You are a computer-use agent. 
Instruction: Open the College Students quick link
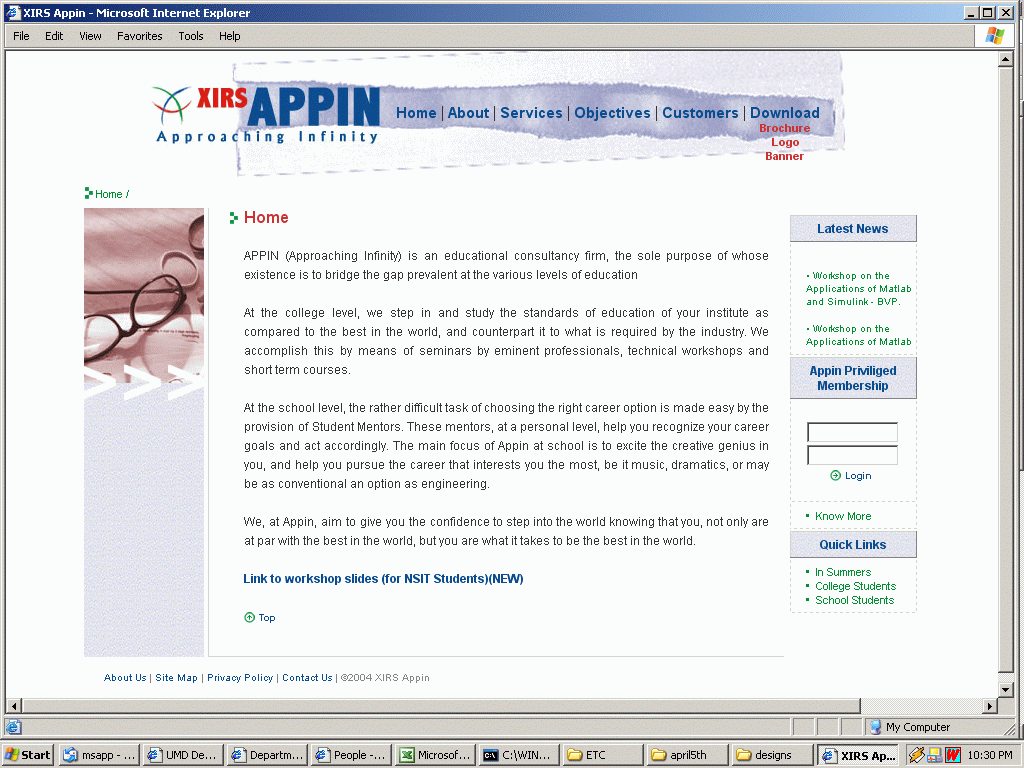tap(856, 586)
